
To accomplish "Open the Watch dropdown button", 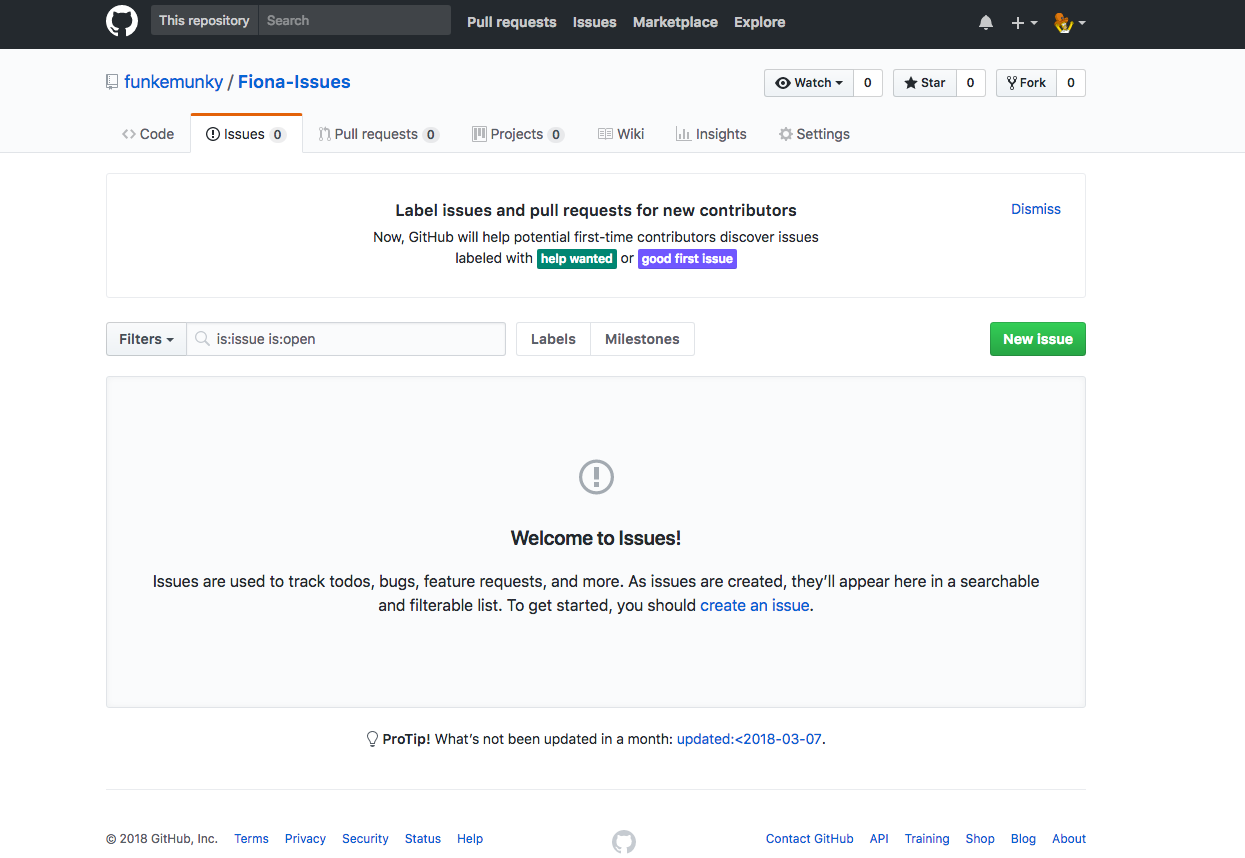I will point(809,83).
